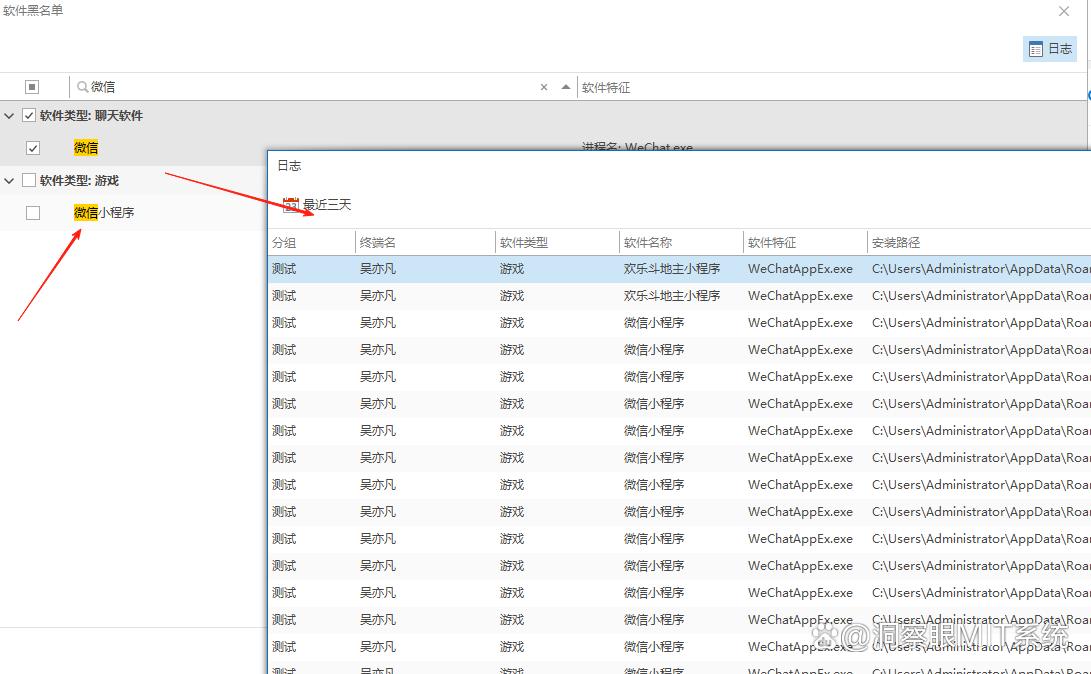Screen dimensions: 1091x674
Task: Click the 最近三天 calendar icon
Action: [291, 205]
